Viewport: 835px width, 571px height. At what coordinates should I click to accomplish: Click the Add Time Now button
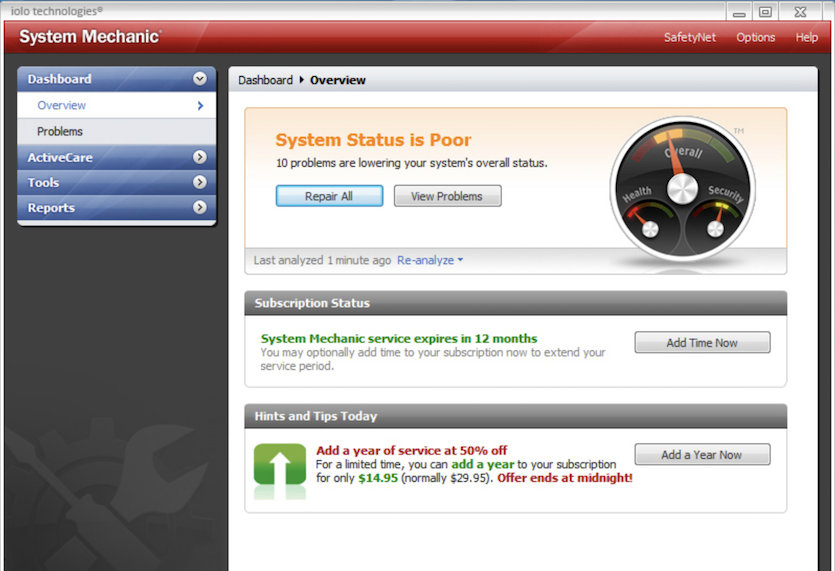pyautogui.click(x=702, y=342)
